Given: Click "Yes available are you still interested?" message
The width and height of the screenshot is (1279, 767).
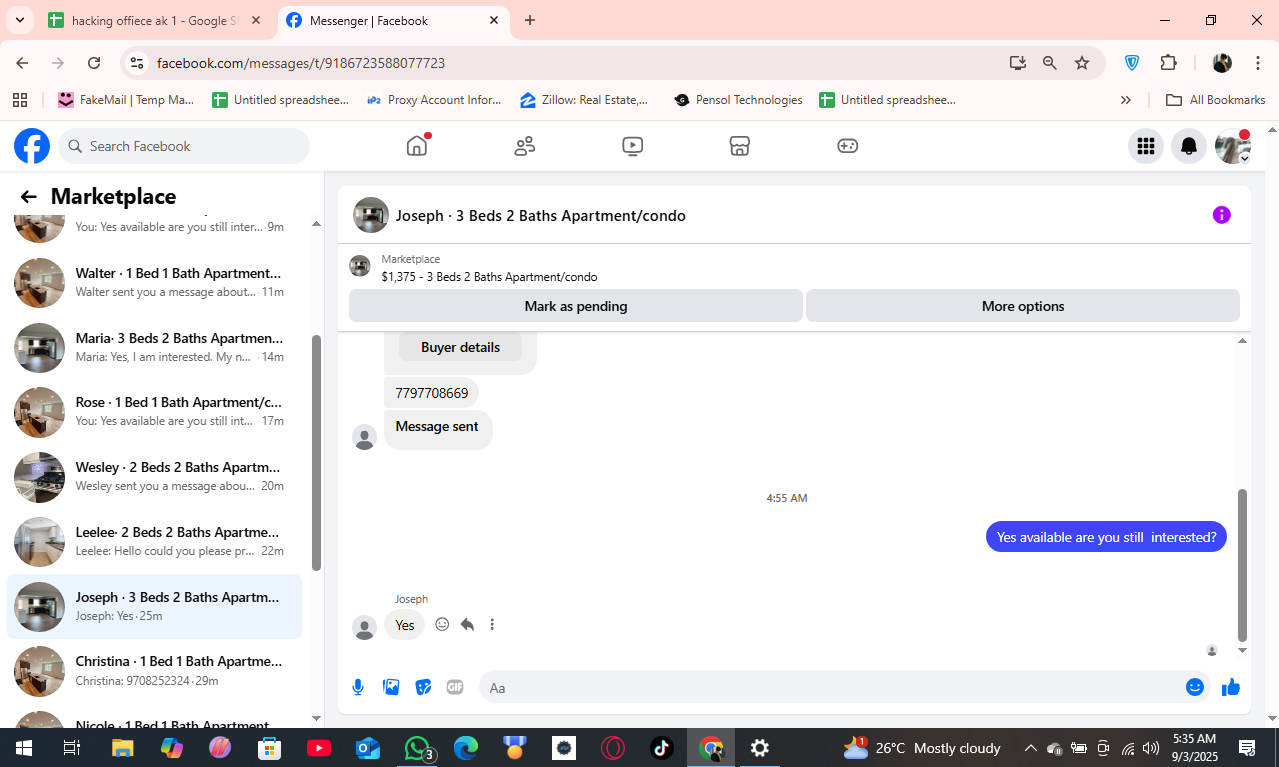Looking at the screenshot, I should pos(1106,537).
